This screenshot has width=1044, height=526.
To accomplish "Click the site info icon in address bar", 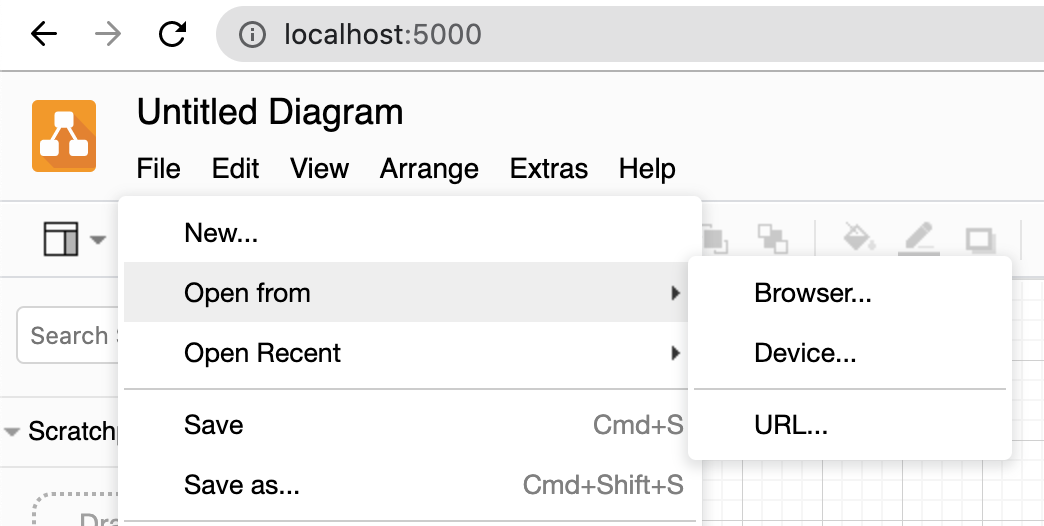I will coord(252,35).
